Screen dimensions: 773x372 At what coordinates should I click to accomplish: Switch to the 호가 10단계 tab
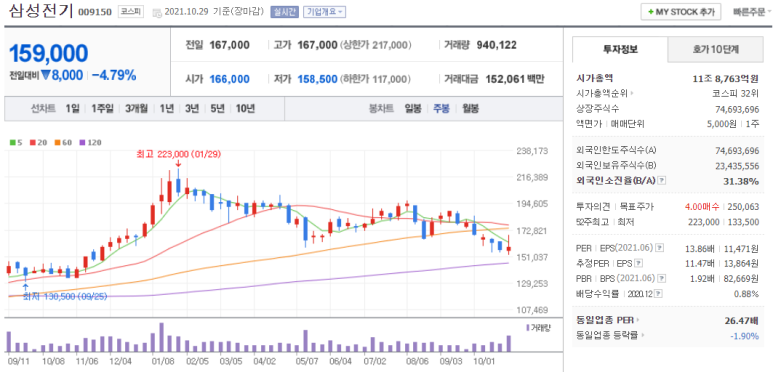[712, 49]
